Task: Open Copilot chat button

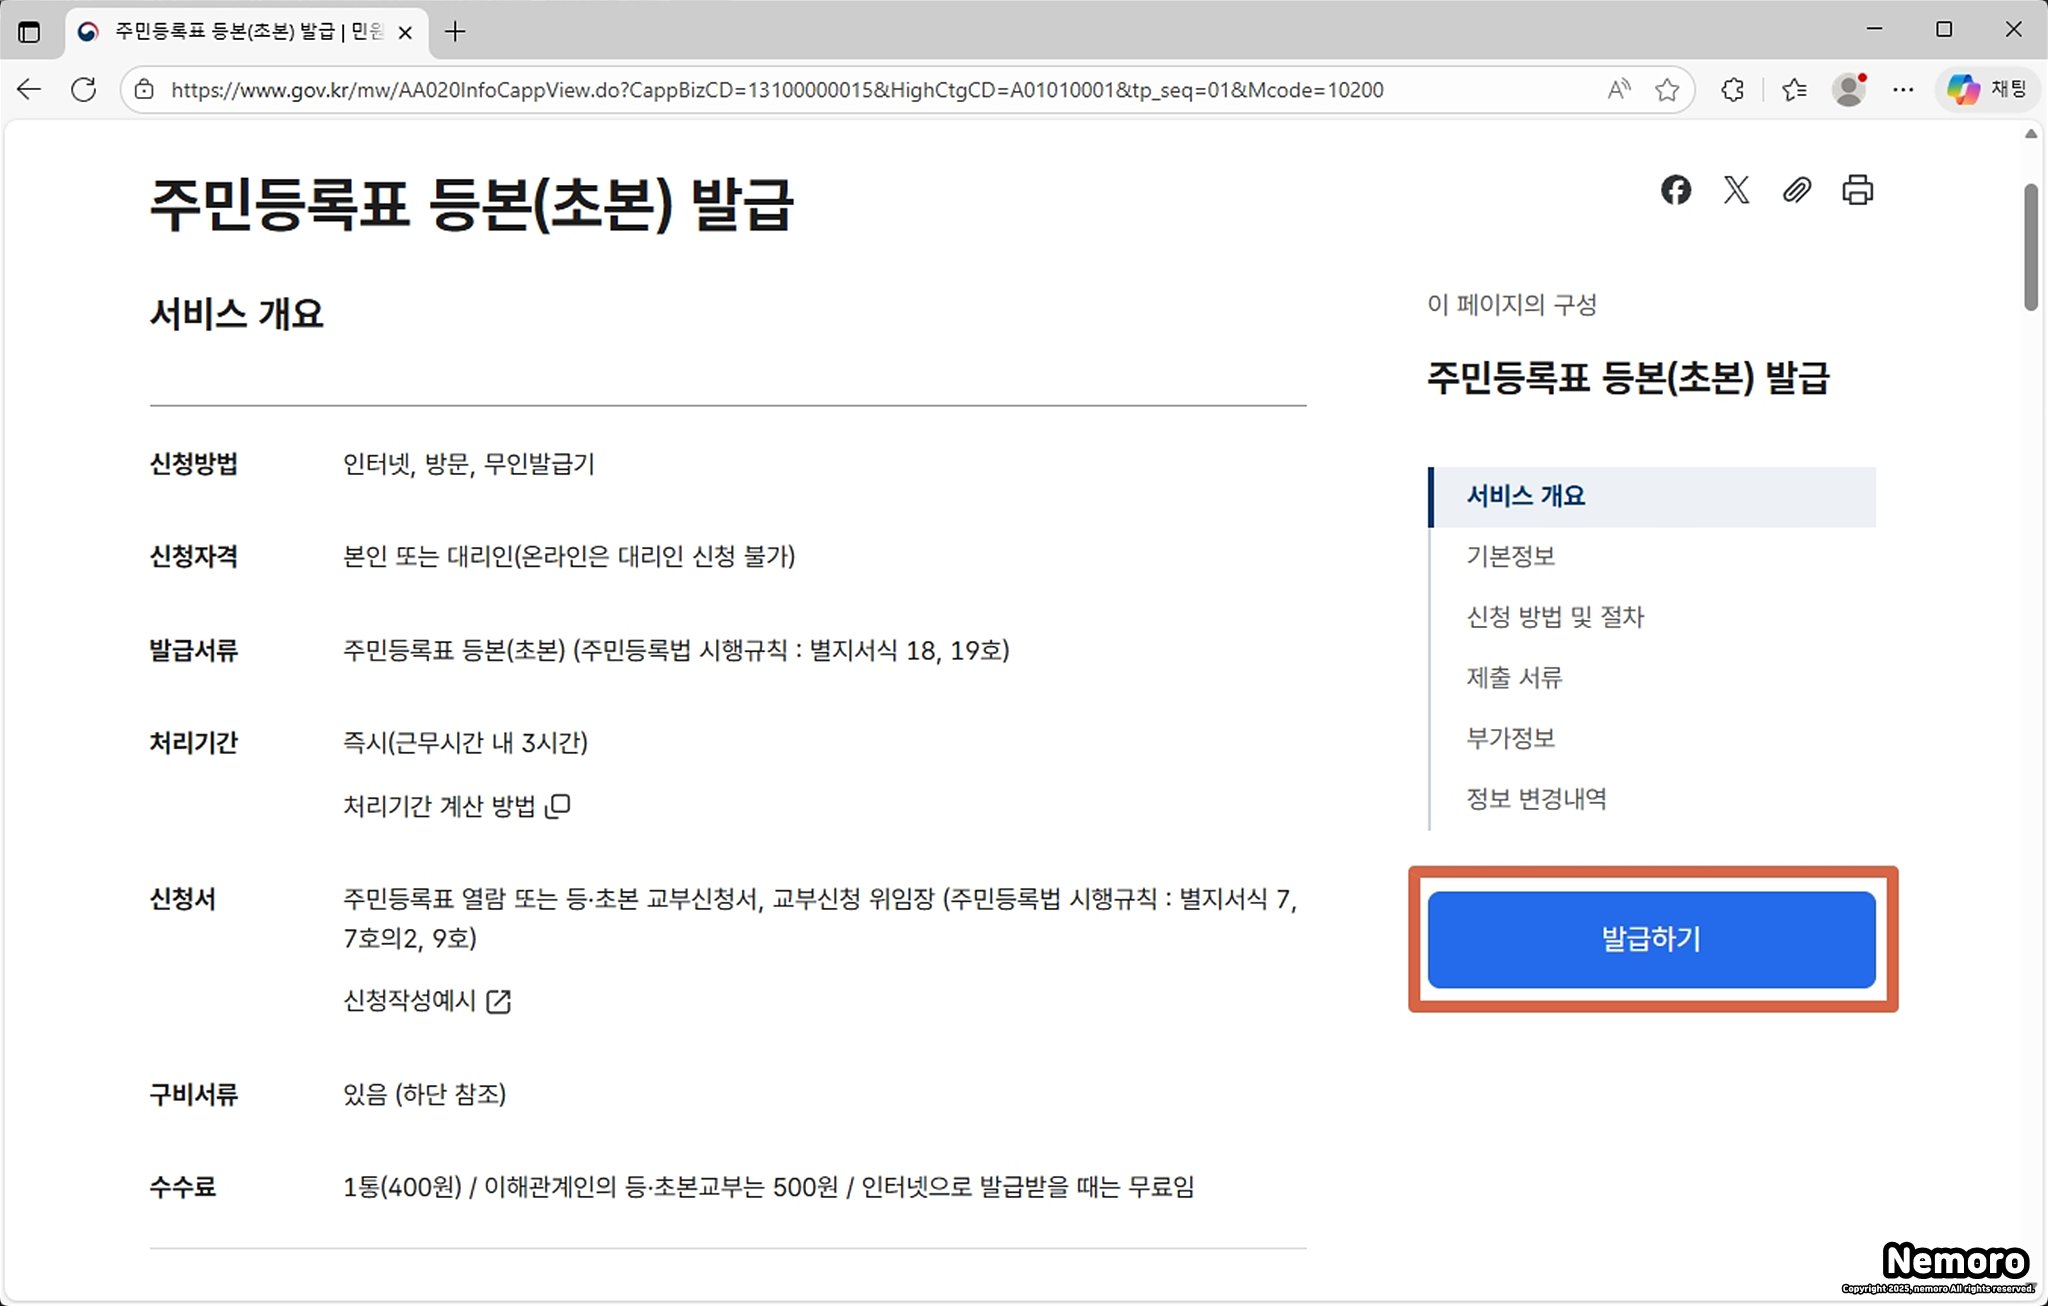Action: coord(1987,90)
